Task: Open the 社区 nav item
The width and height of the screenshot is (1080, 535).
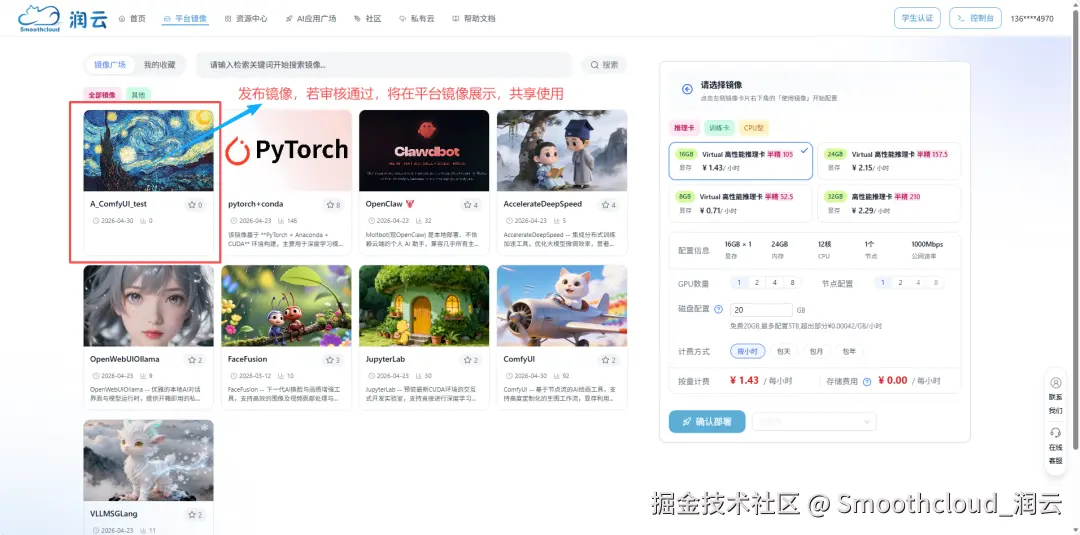Action: (x=368, y=19)
